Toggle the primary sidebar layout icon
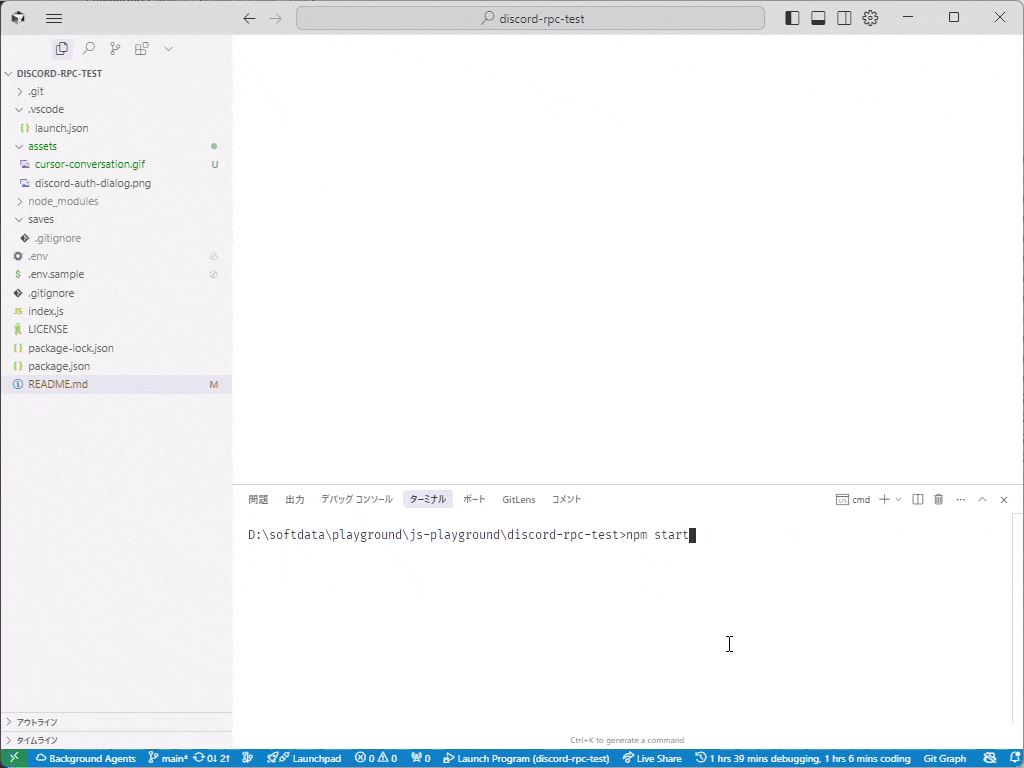 [x=792, y=18]
